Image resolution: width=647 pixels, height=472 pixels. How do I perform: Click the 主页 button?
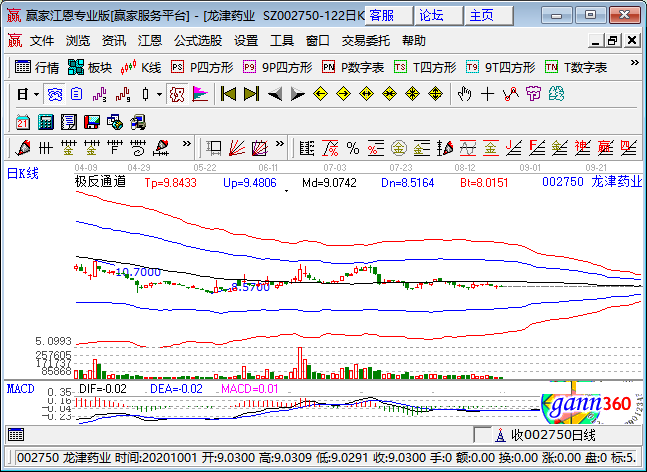(x=489, y=16)
